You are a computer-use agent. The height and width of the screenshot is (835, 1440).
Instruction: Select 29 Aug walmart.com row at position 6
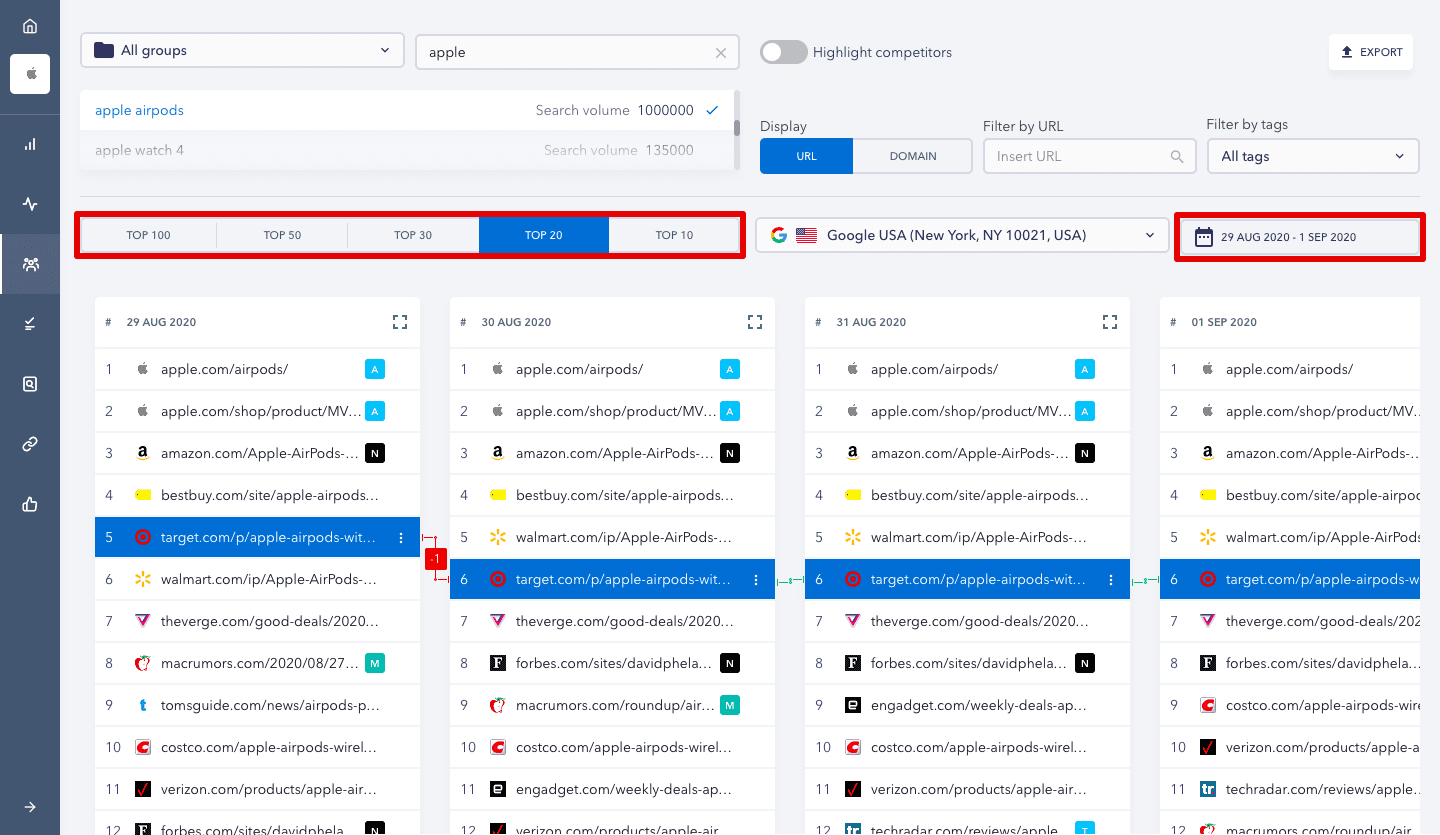[257, 579]
